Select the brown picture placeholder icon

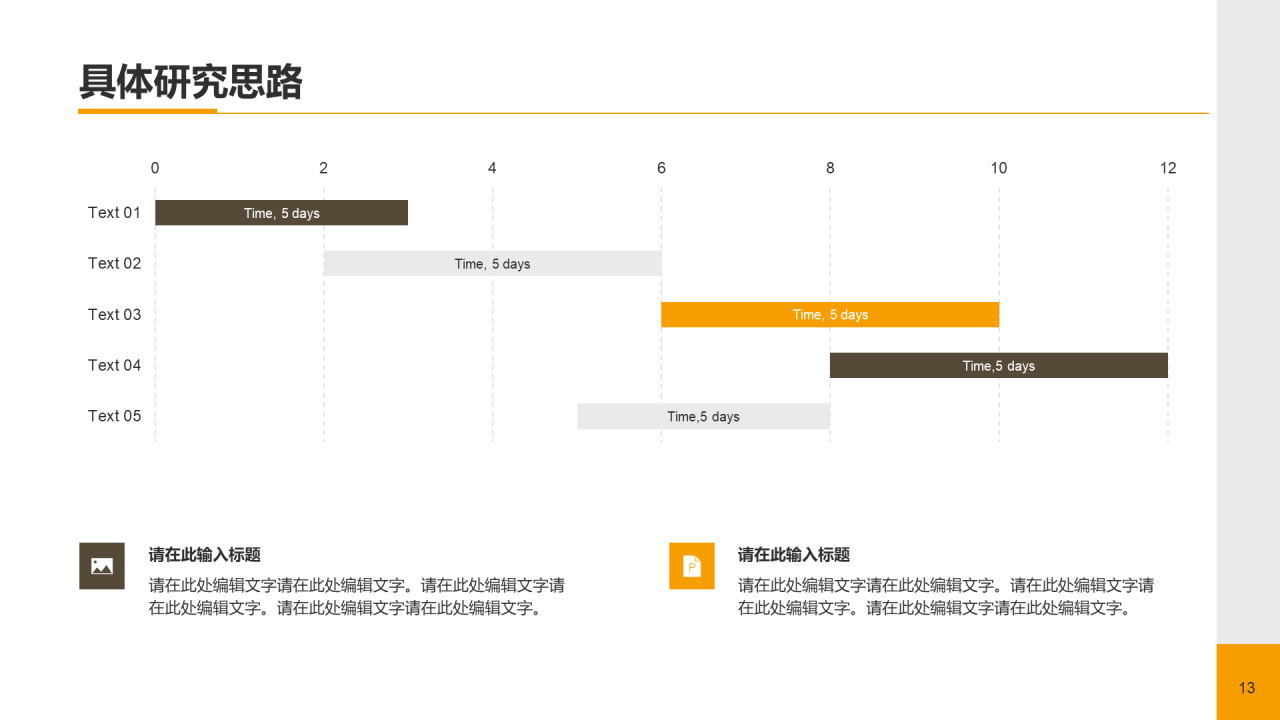(101, 566)
